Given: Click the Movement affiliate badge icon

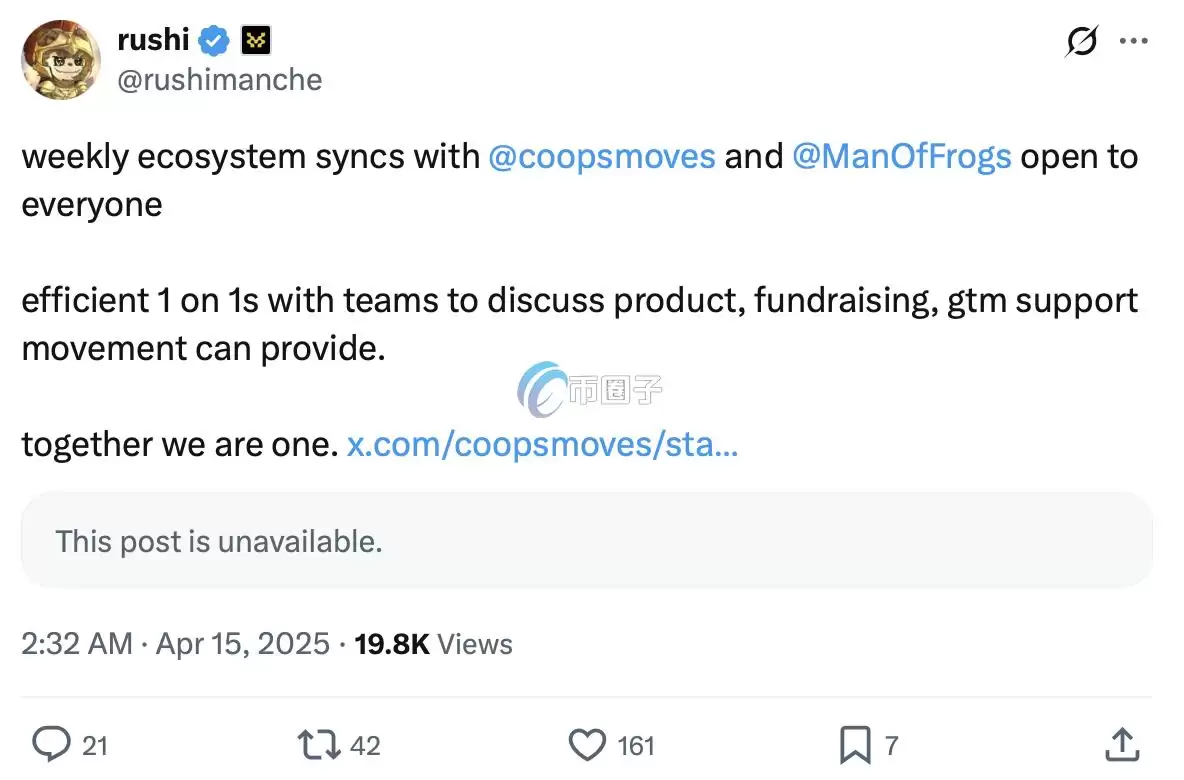Looking at the screenshot, I should 256,41.
